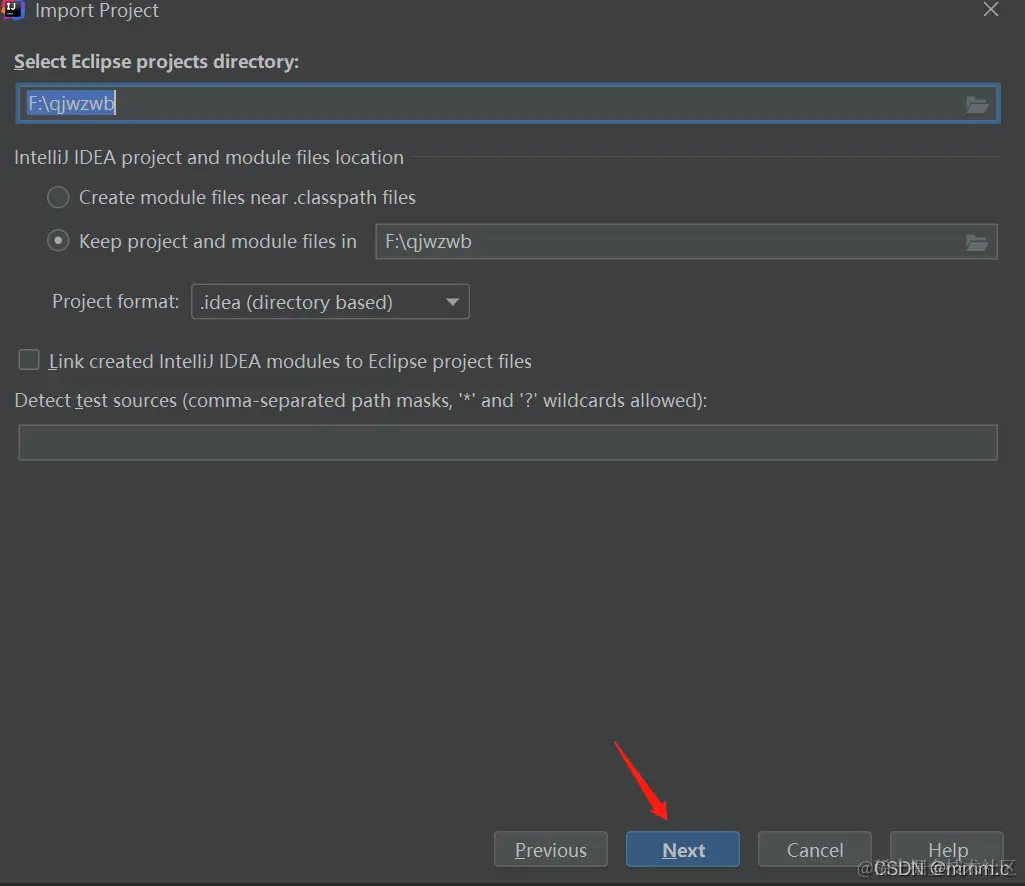The width and height of the screenshot is (1025, 886).
Task: Open the Project format dropdown
Action: click(330, 301)
